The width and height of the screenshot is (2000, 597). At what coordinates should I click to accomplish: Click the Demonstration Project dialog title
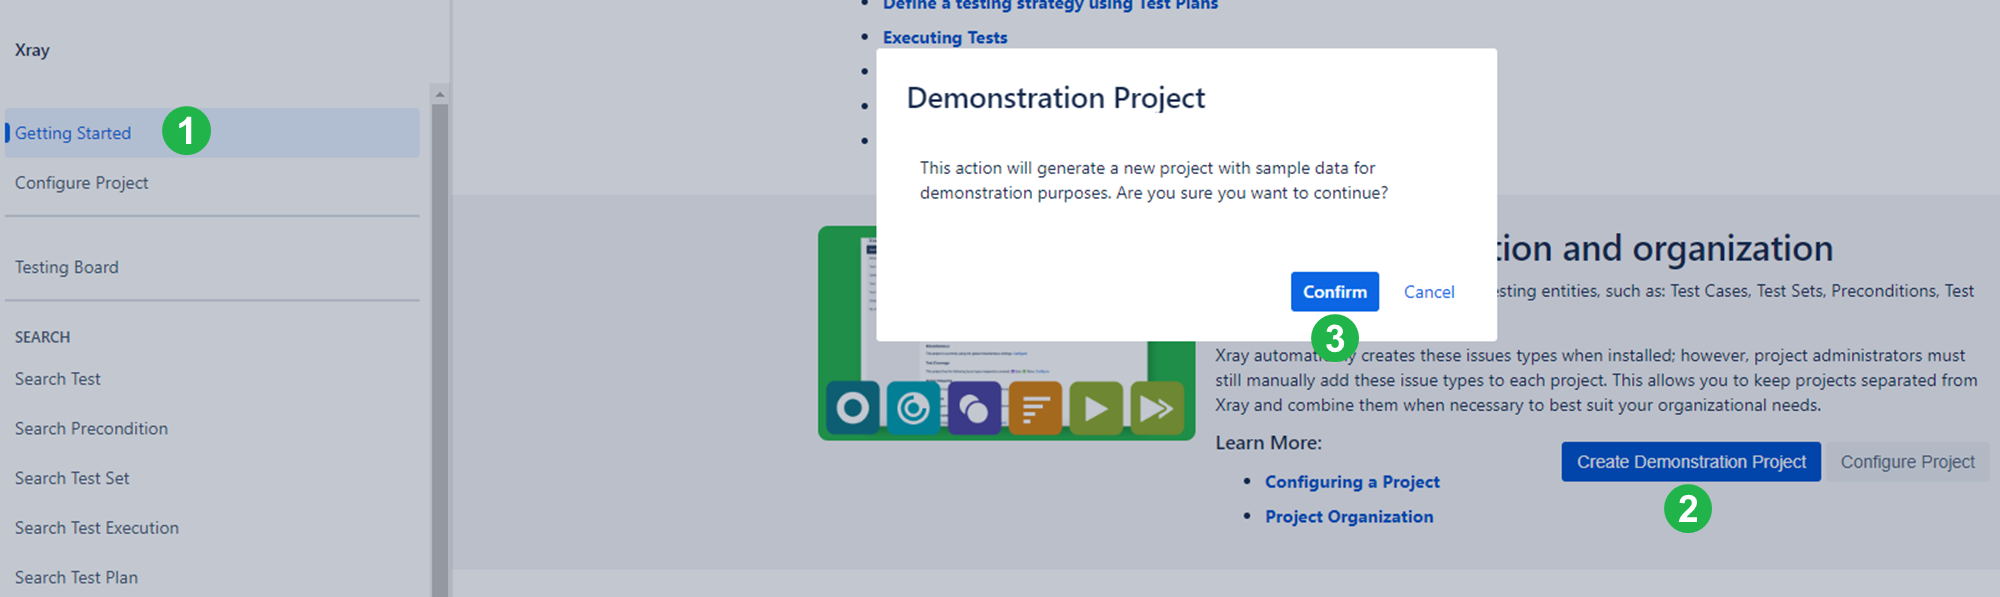1055,98
